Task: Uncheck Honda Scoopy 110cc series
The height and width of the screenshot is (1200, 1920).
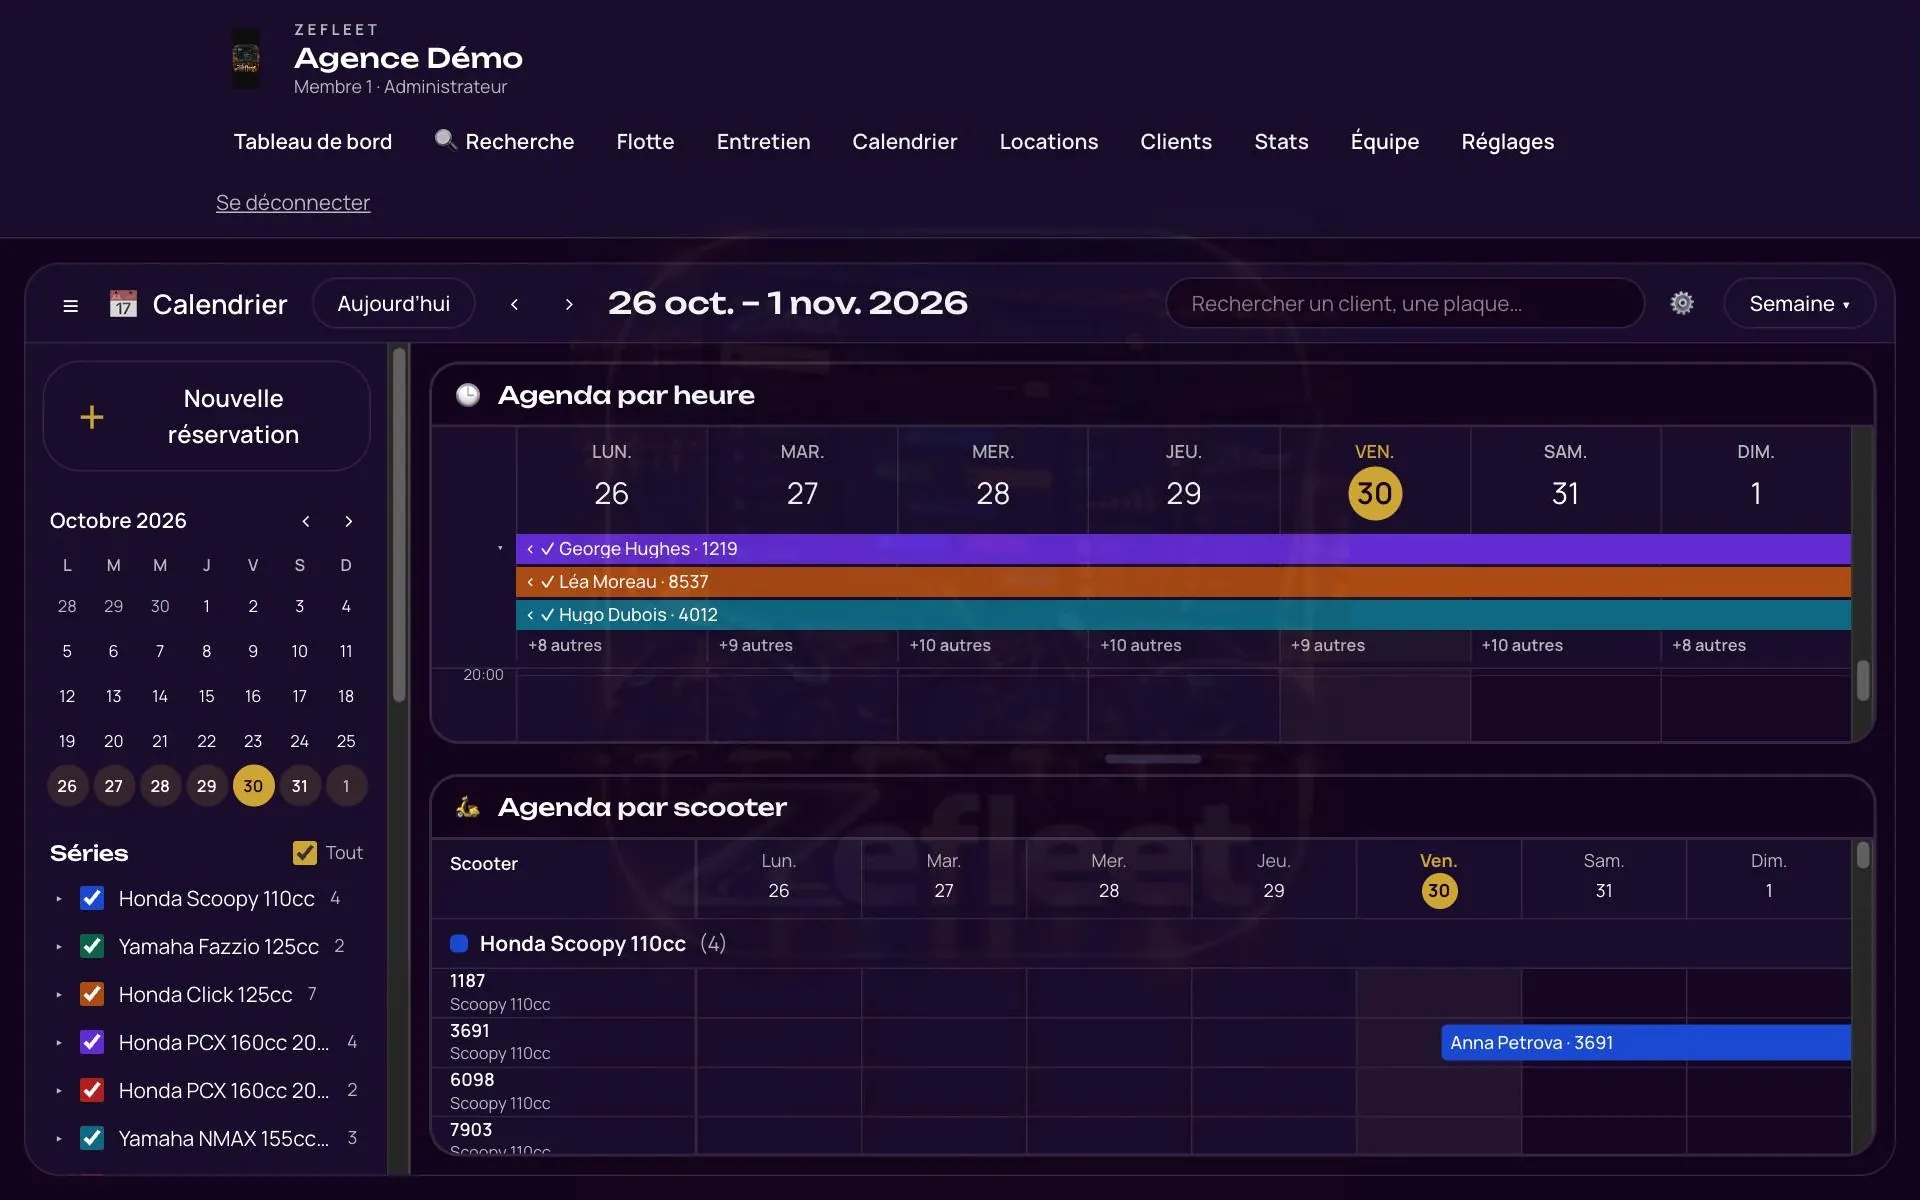Action: [x=92, y=898]
